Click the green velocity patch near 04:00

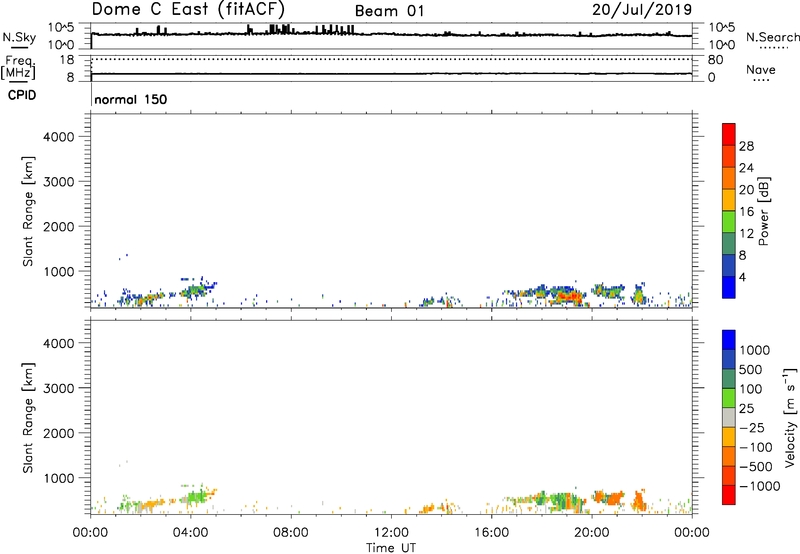(195, 497)
